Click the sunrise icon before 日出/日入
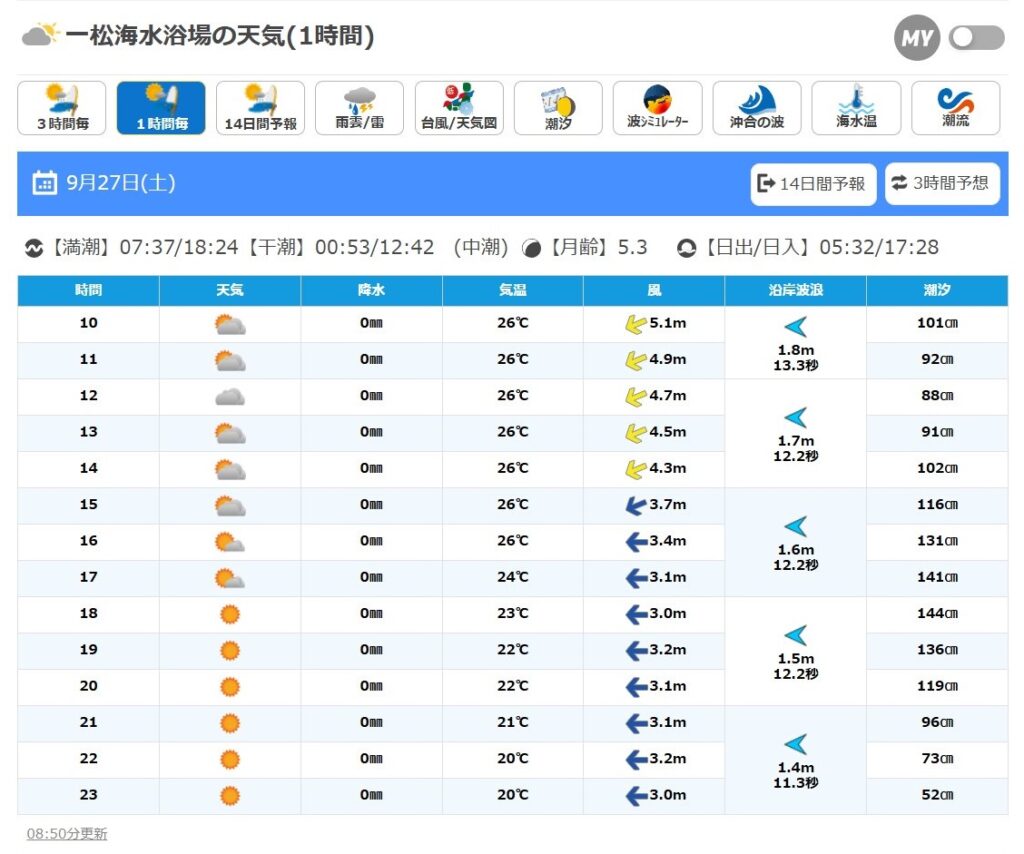 coord(686,249)
